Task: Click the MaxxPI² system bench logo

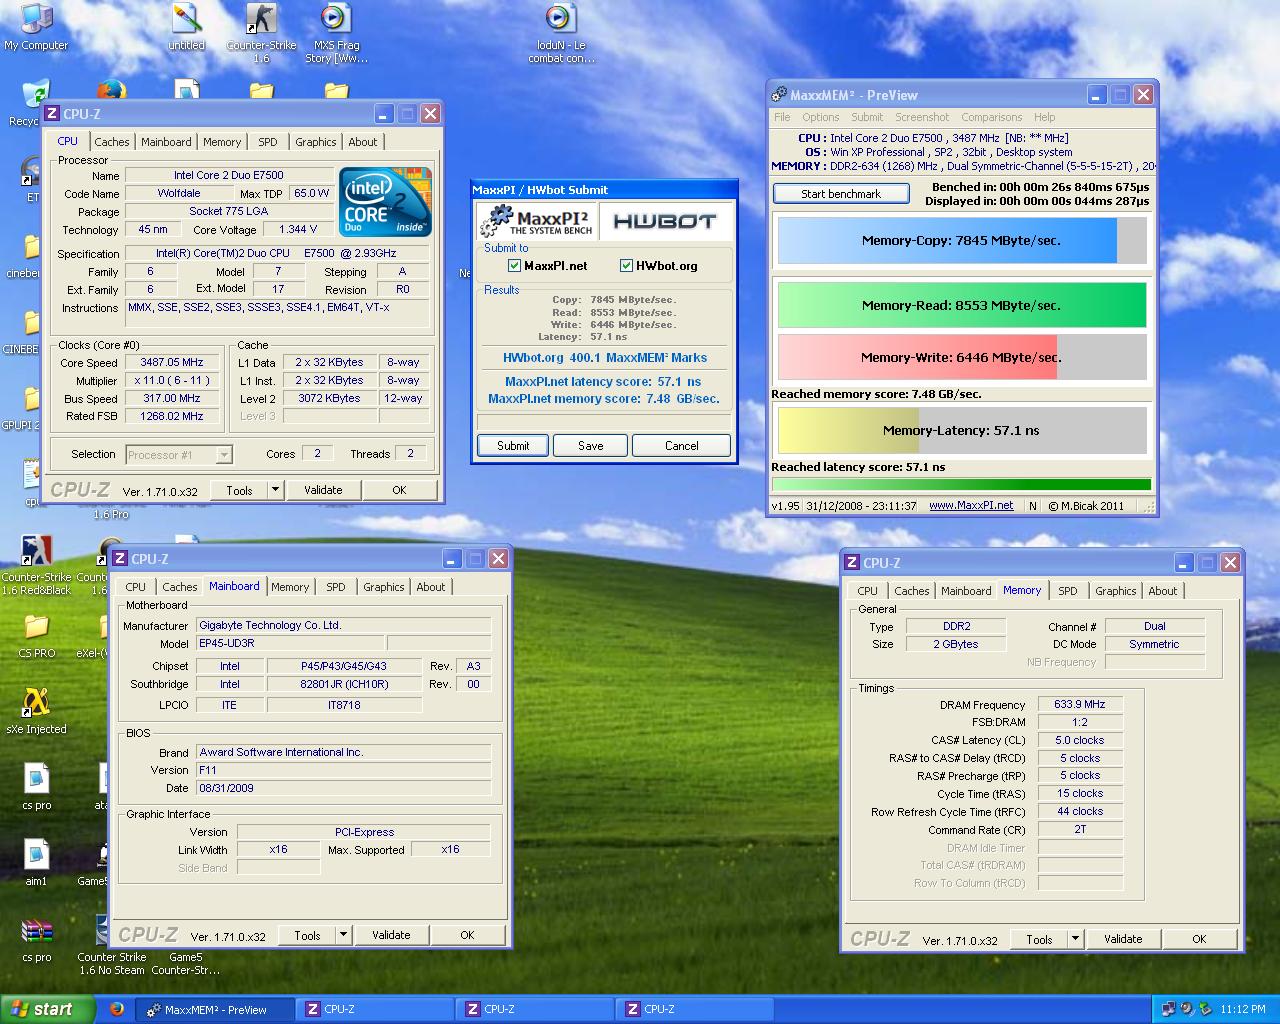Action: tap(537, 221)
